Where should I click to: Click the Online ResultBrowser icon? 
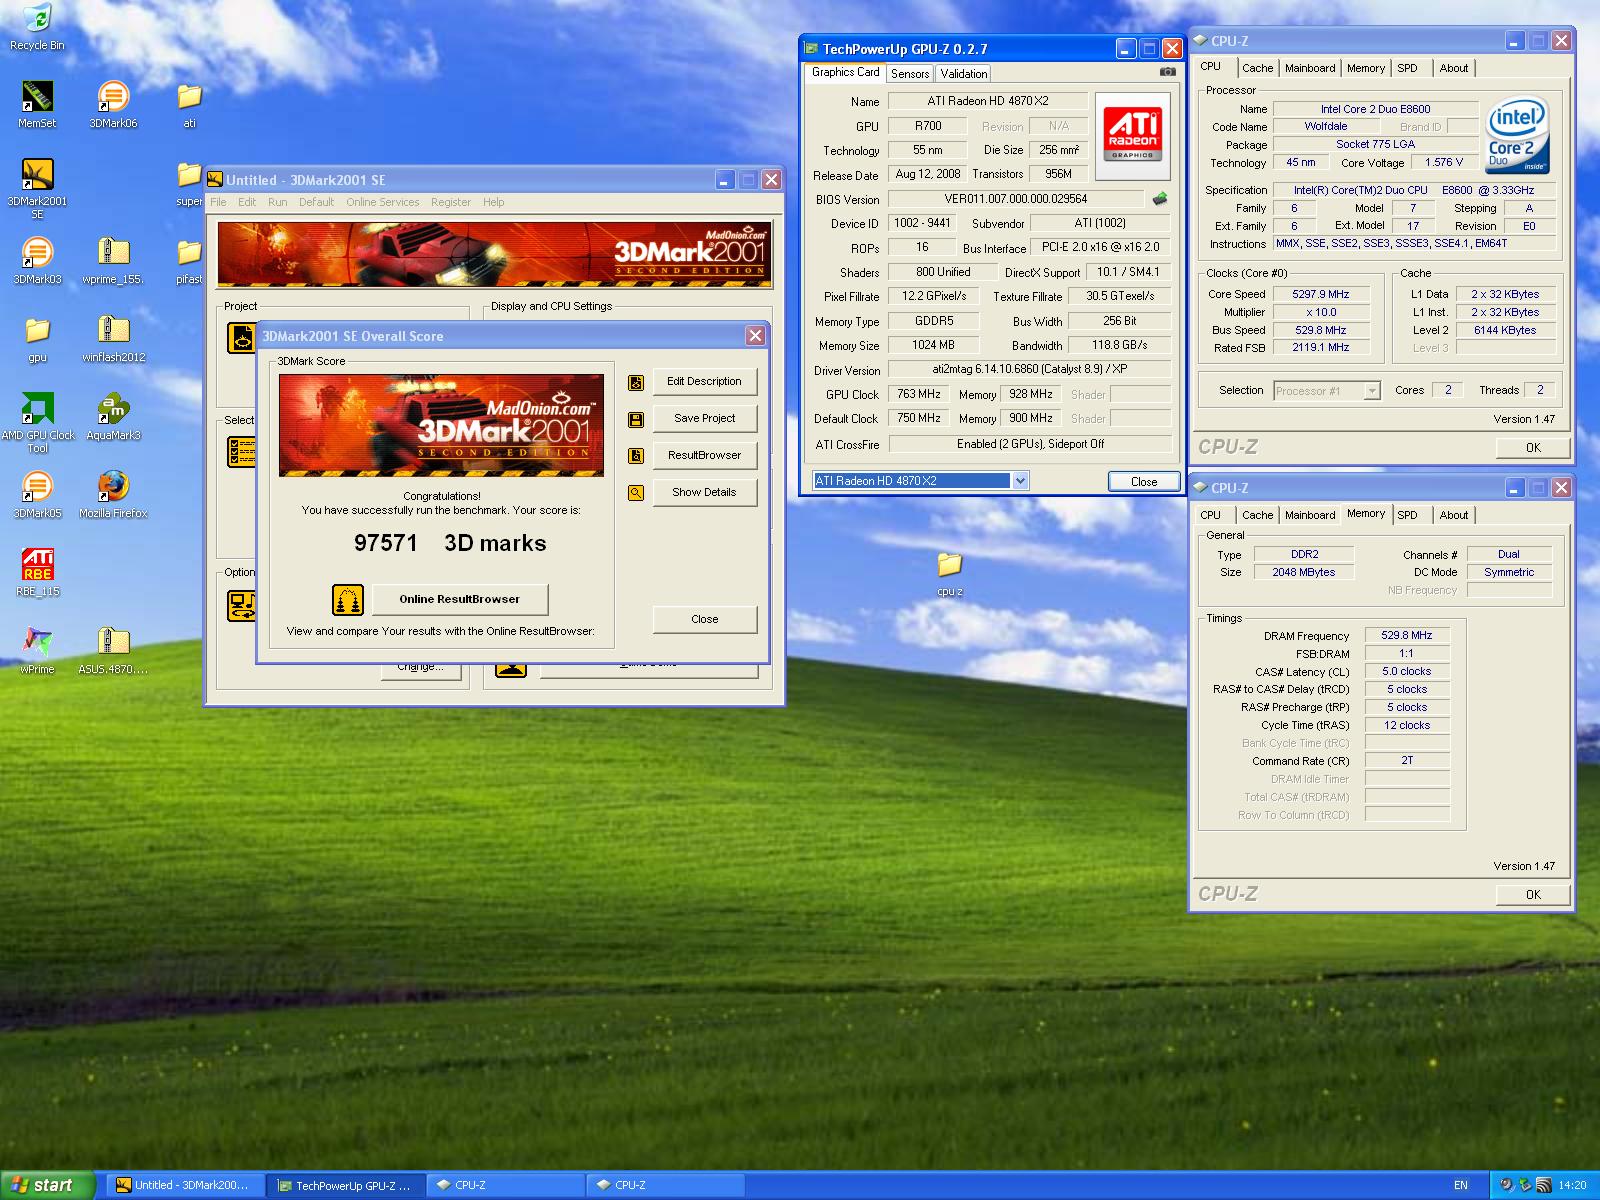click(347, 599)
